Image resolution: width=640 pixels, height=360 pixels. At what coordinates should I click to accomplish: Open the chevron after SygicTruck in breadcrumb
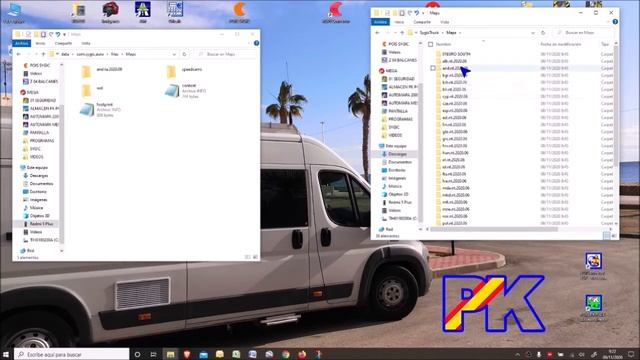tap(443, 33)
